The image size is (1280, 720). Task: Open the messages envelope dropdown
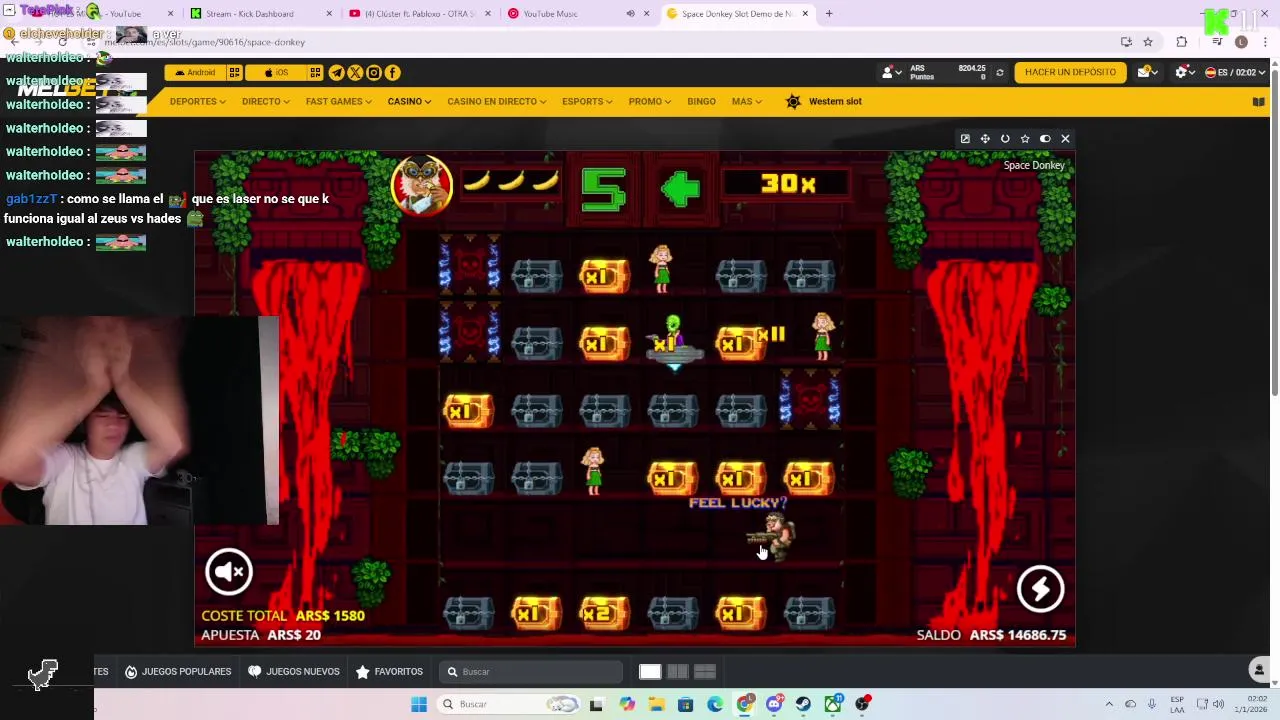(x=1148, y=72)
